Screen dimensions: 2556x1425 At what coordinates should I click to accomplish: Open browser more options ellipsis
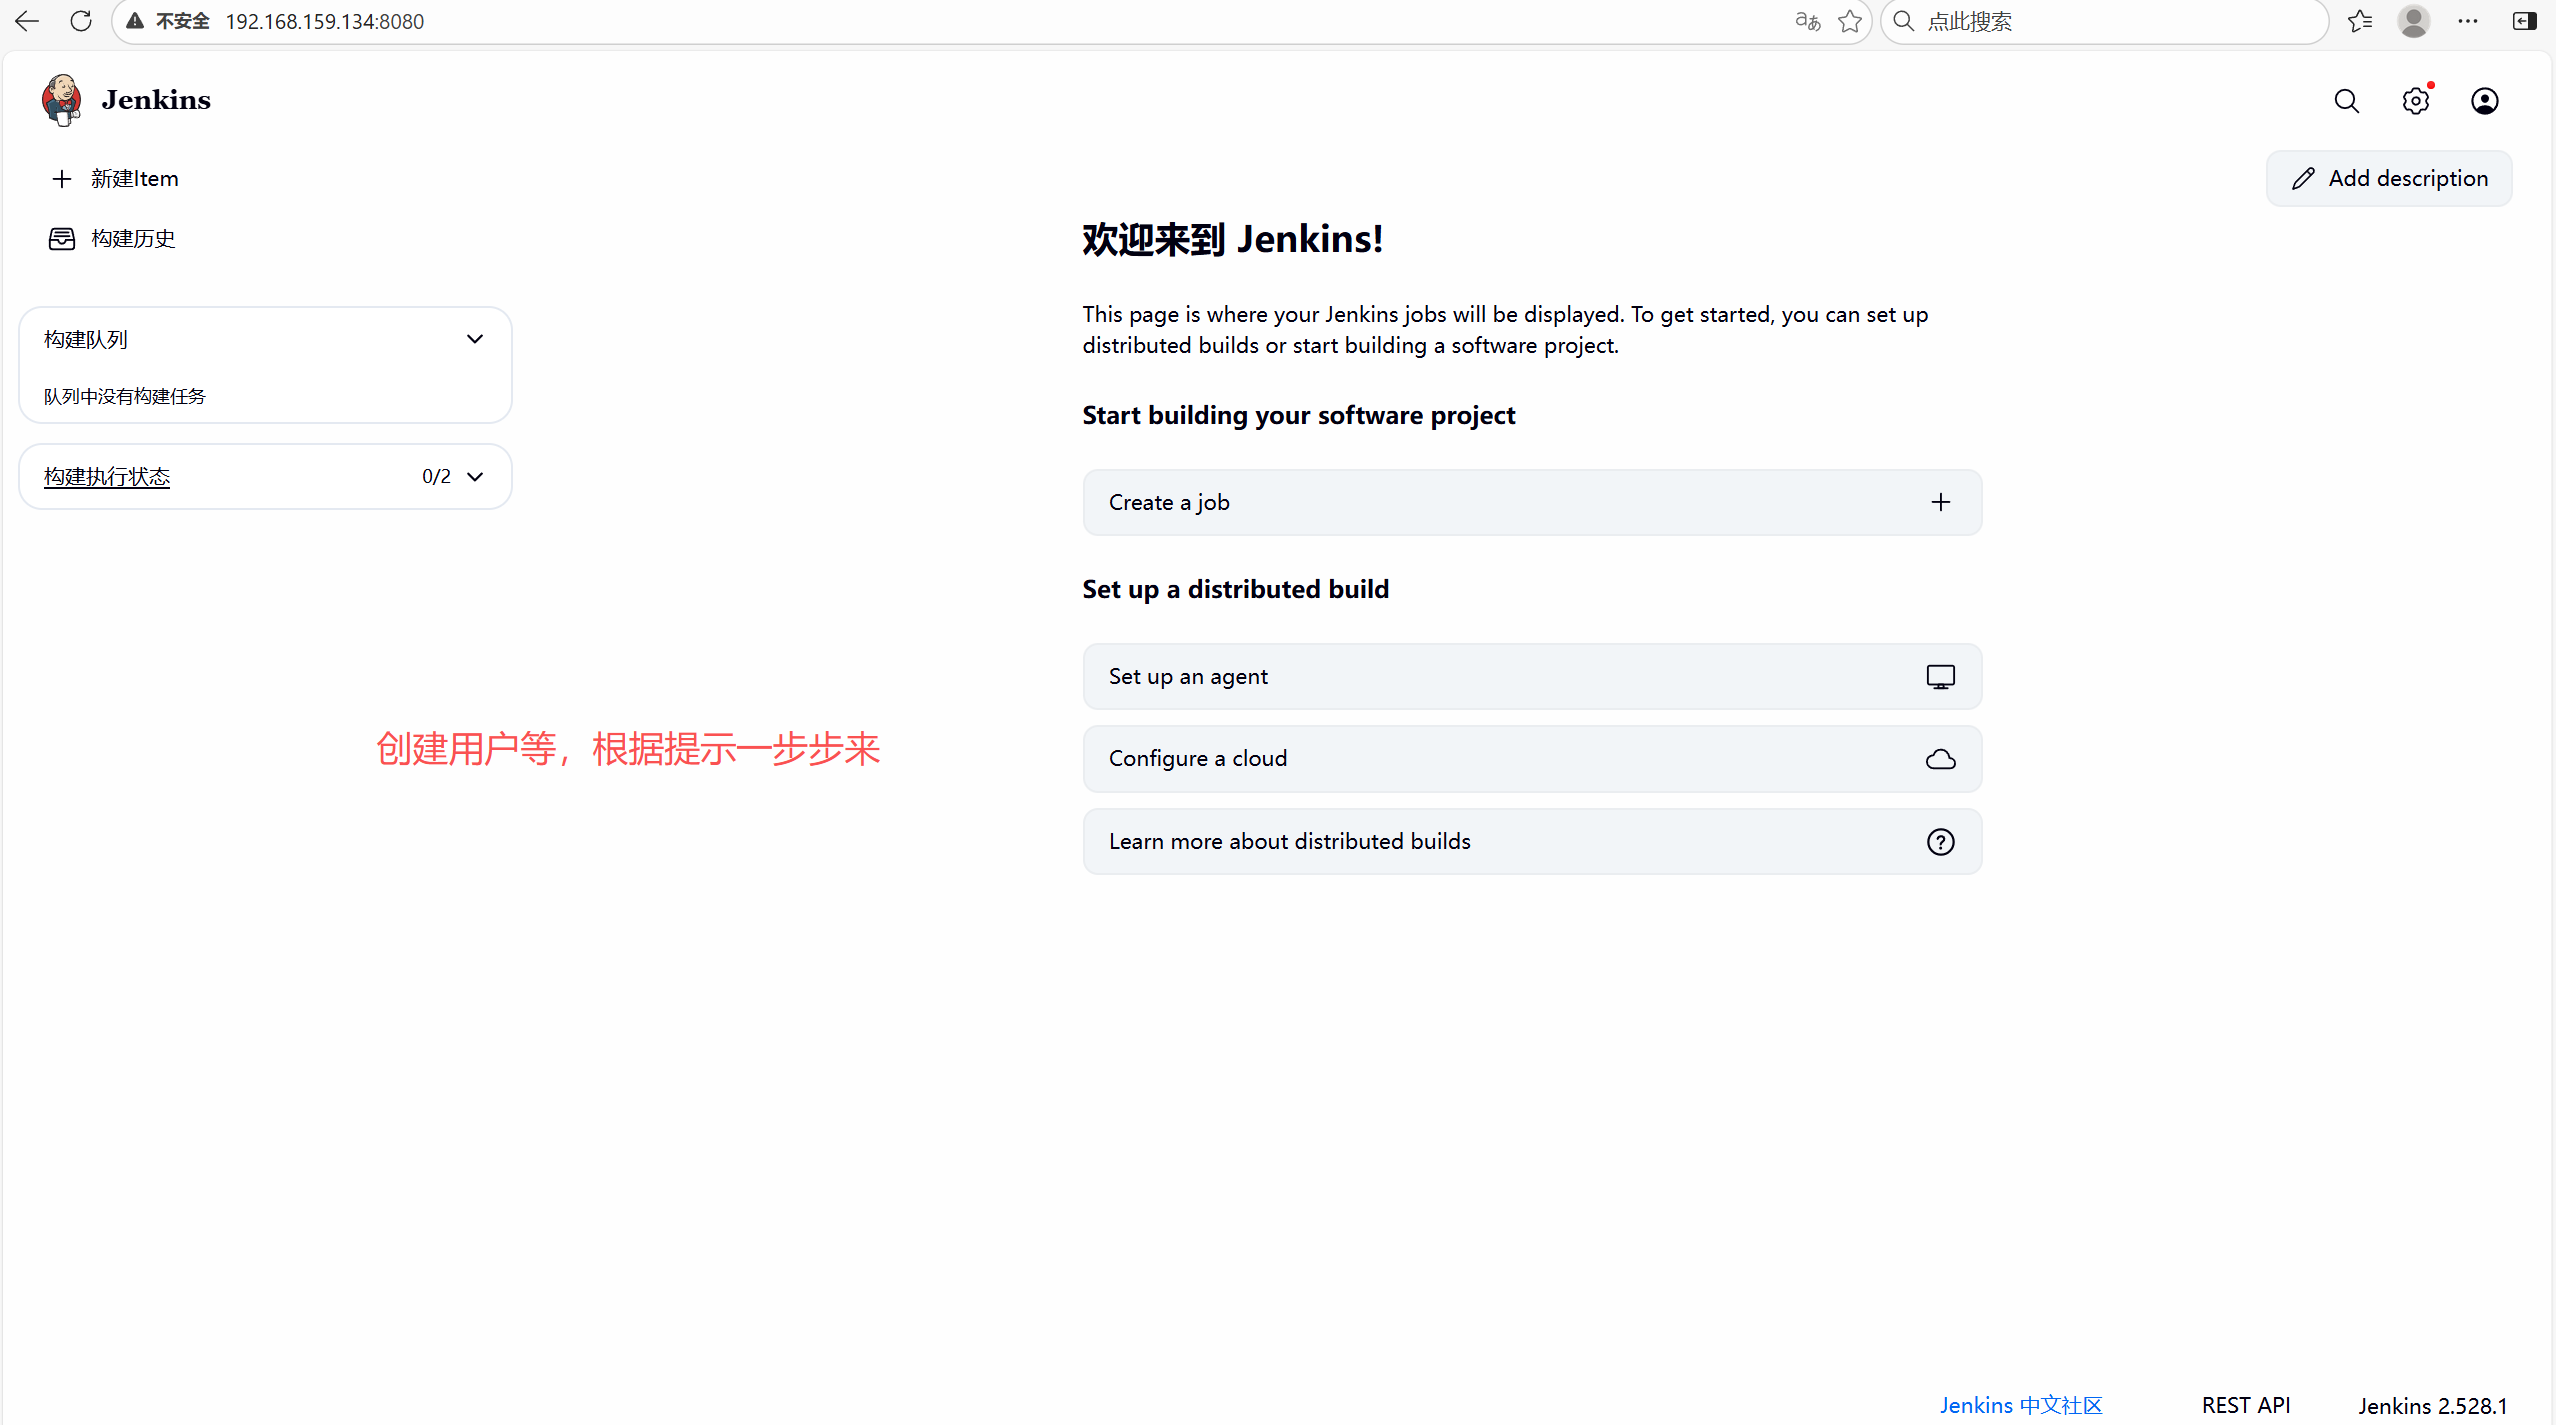tap(2468, 21)
